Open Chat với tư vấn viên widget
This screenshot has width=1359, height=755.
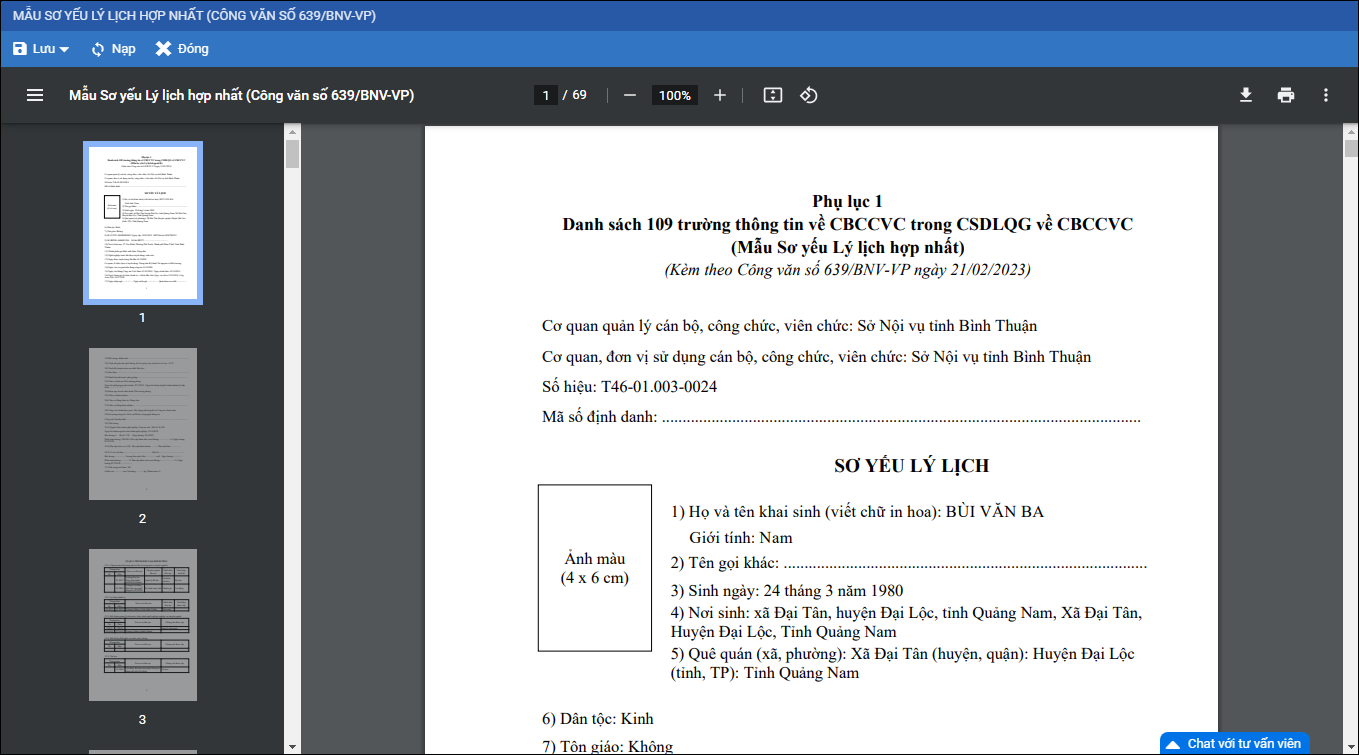tap(1234, 744)
